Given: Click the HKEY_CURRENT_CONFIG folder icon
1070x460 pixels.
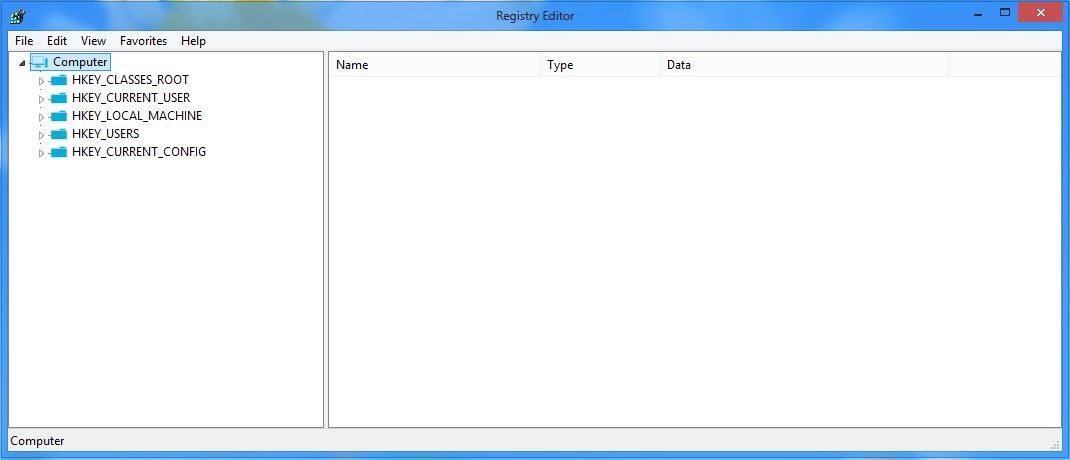Looking at the screenshot, I should [x=59, y=152].
